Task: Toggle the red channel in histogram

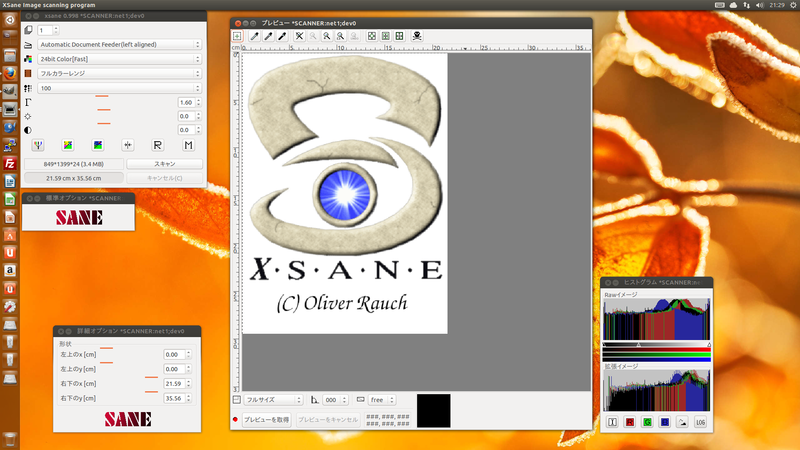Action: coord(629,422)
